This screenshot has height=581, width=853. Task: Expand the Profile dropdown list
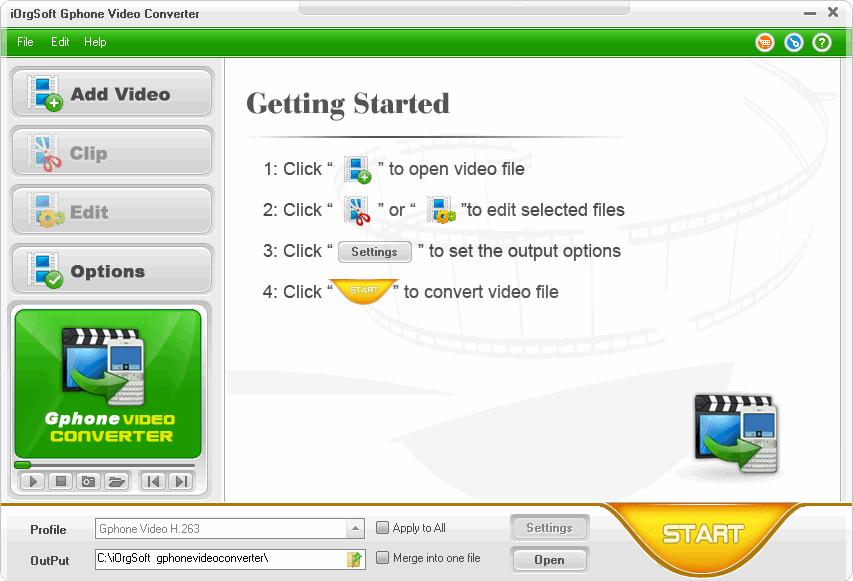click(x=355, y=529)
